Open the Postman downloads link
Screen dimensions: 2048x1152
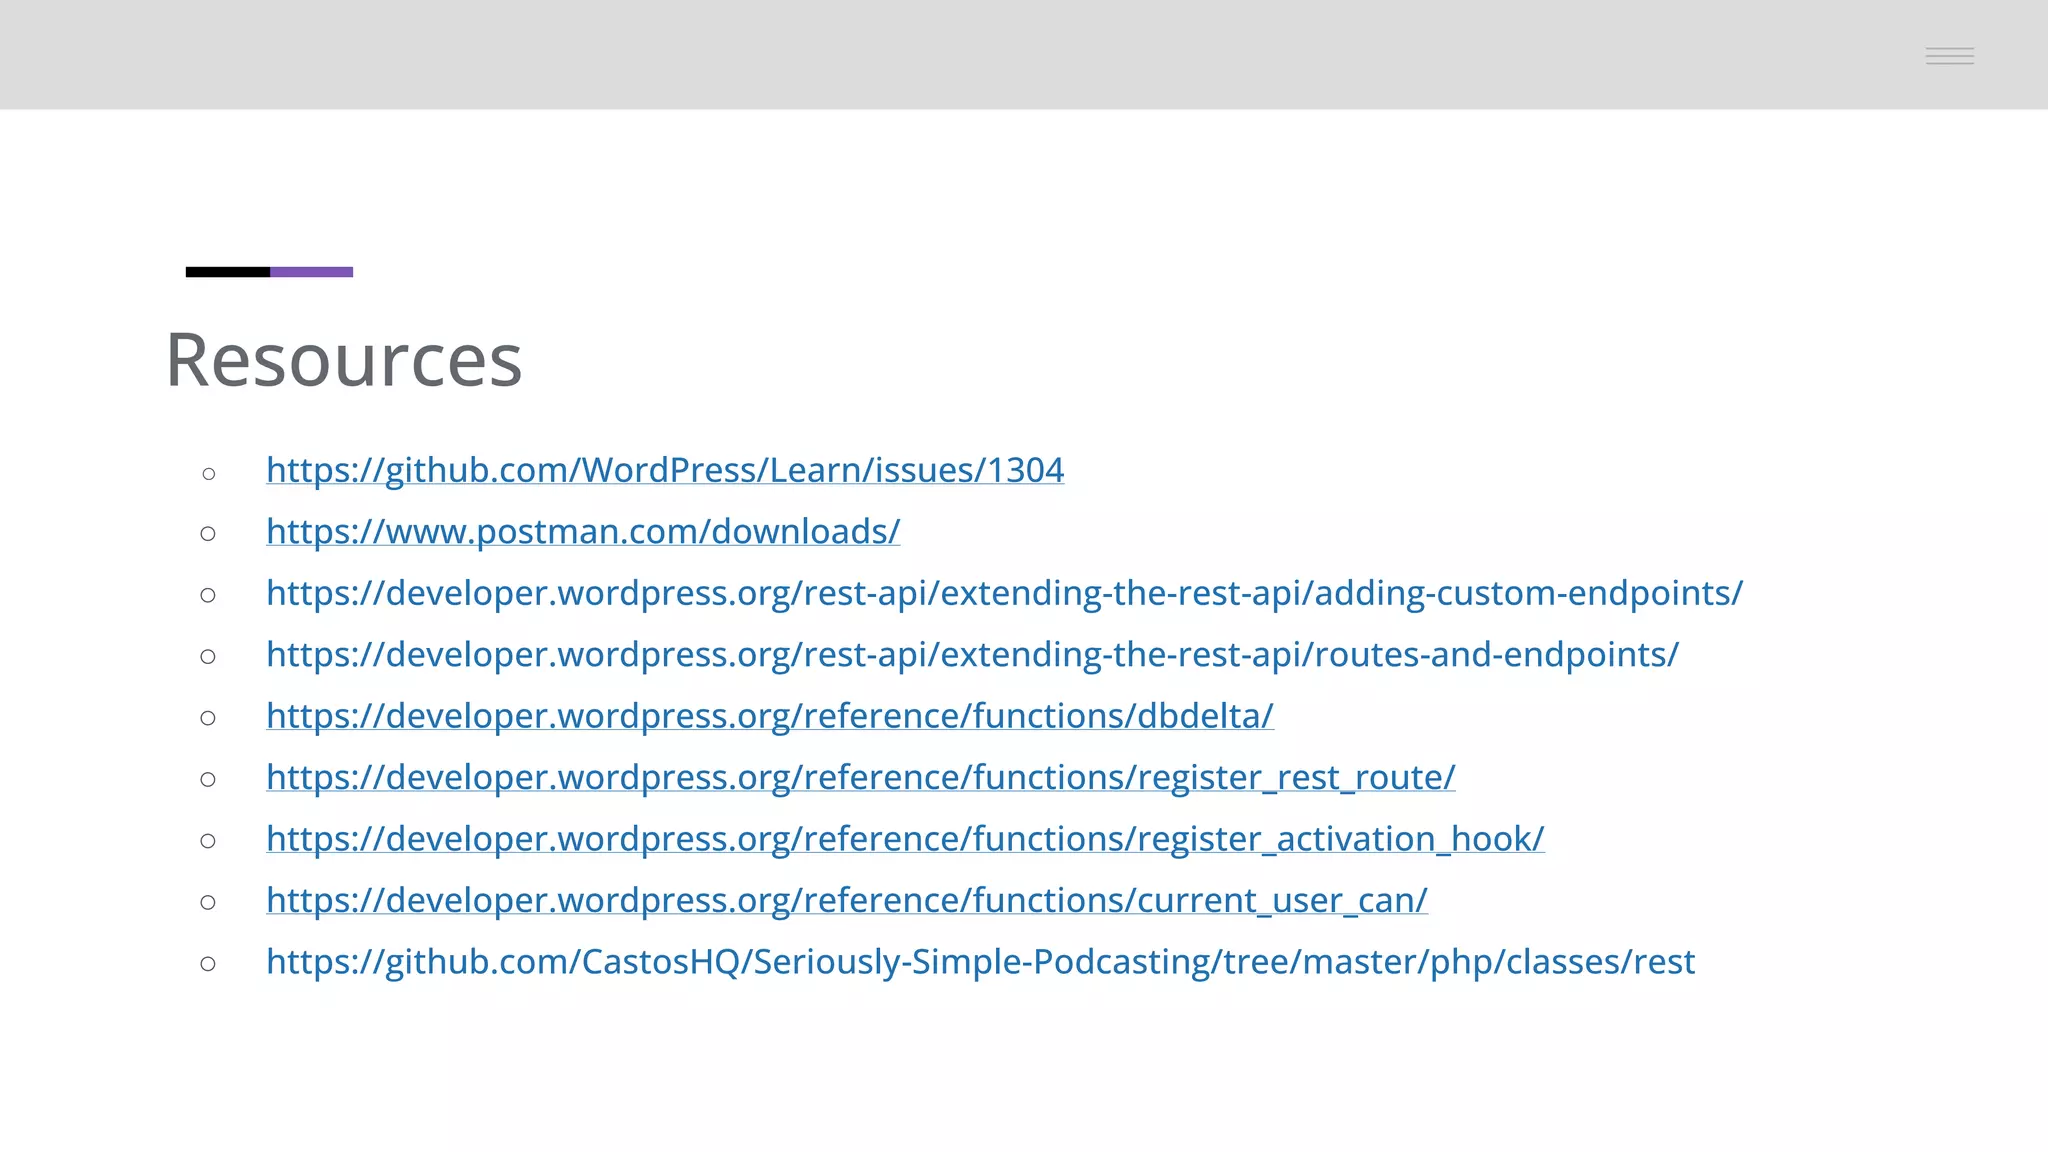(583, 531)
